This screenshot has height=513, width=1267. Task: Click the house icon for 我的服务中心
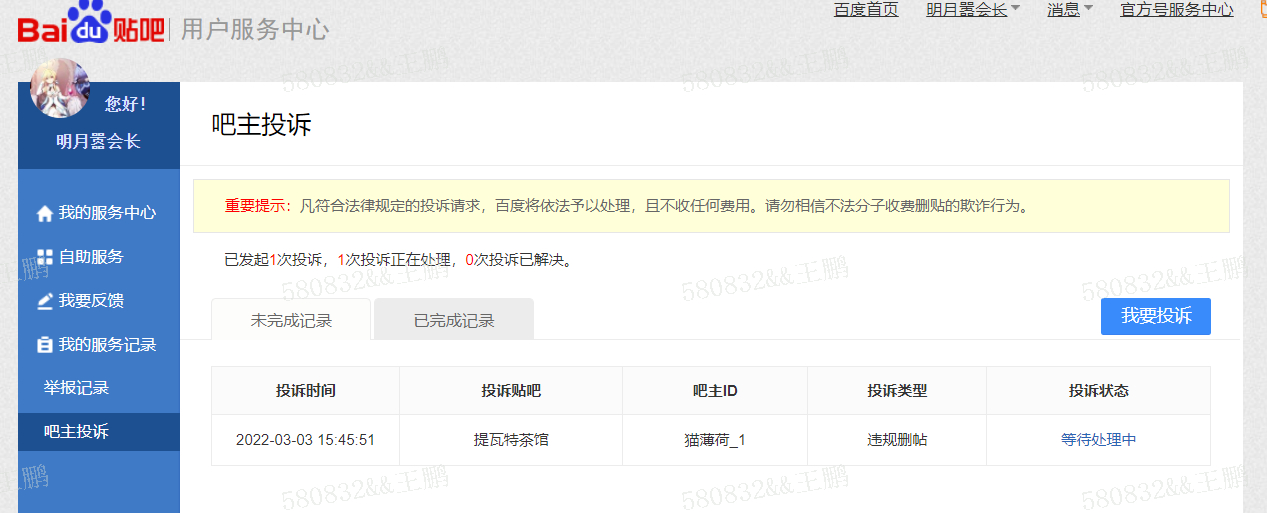click(x=44, y=213)
